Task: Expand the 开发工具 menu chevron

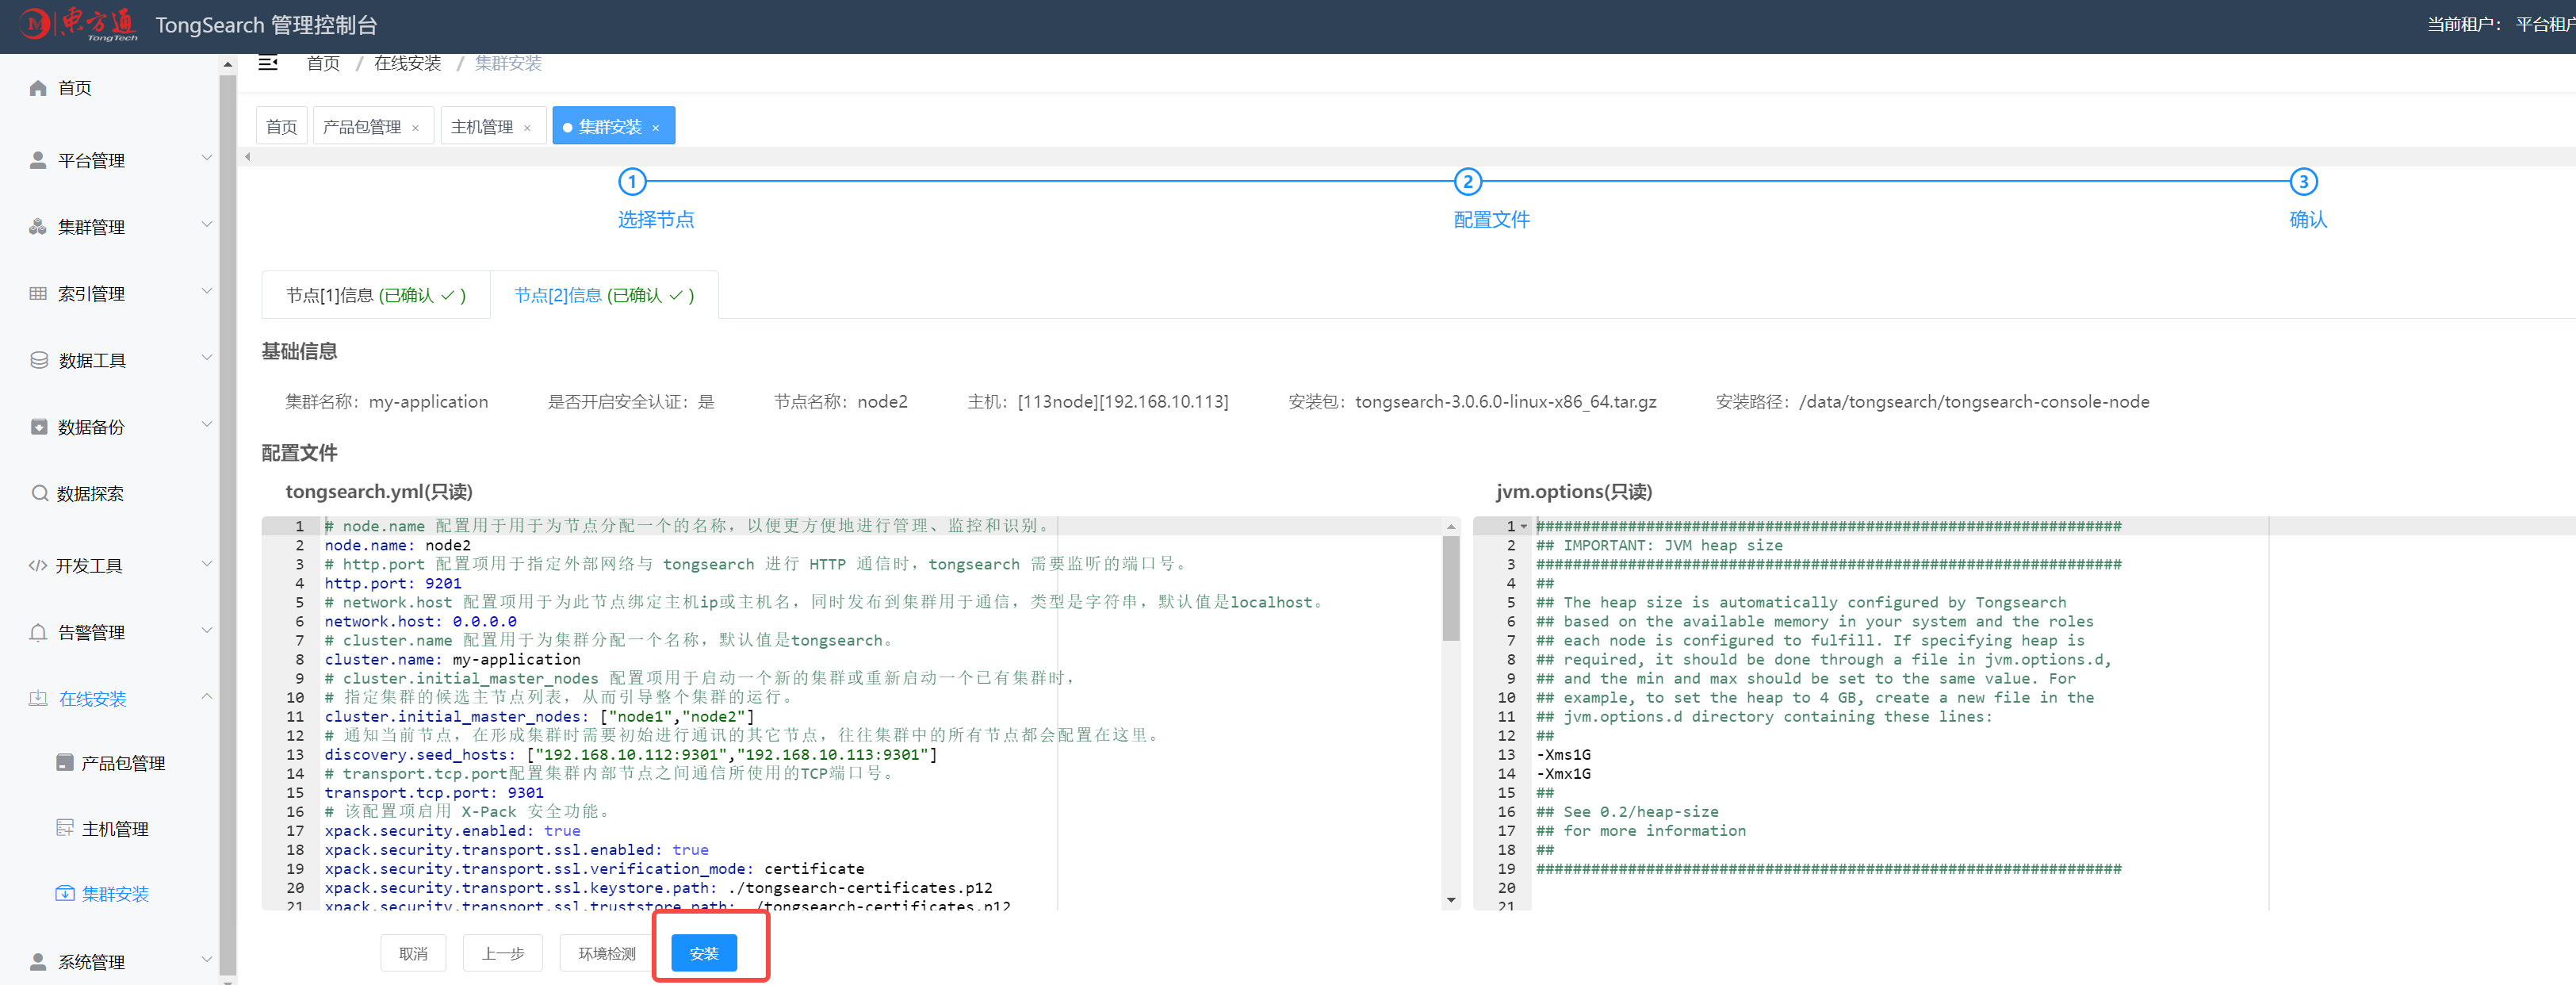Action: click(207, 564)
